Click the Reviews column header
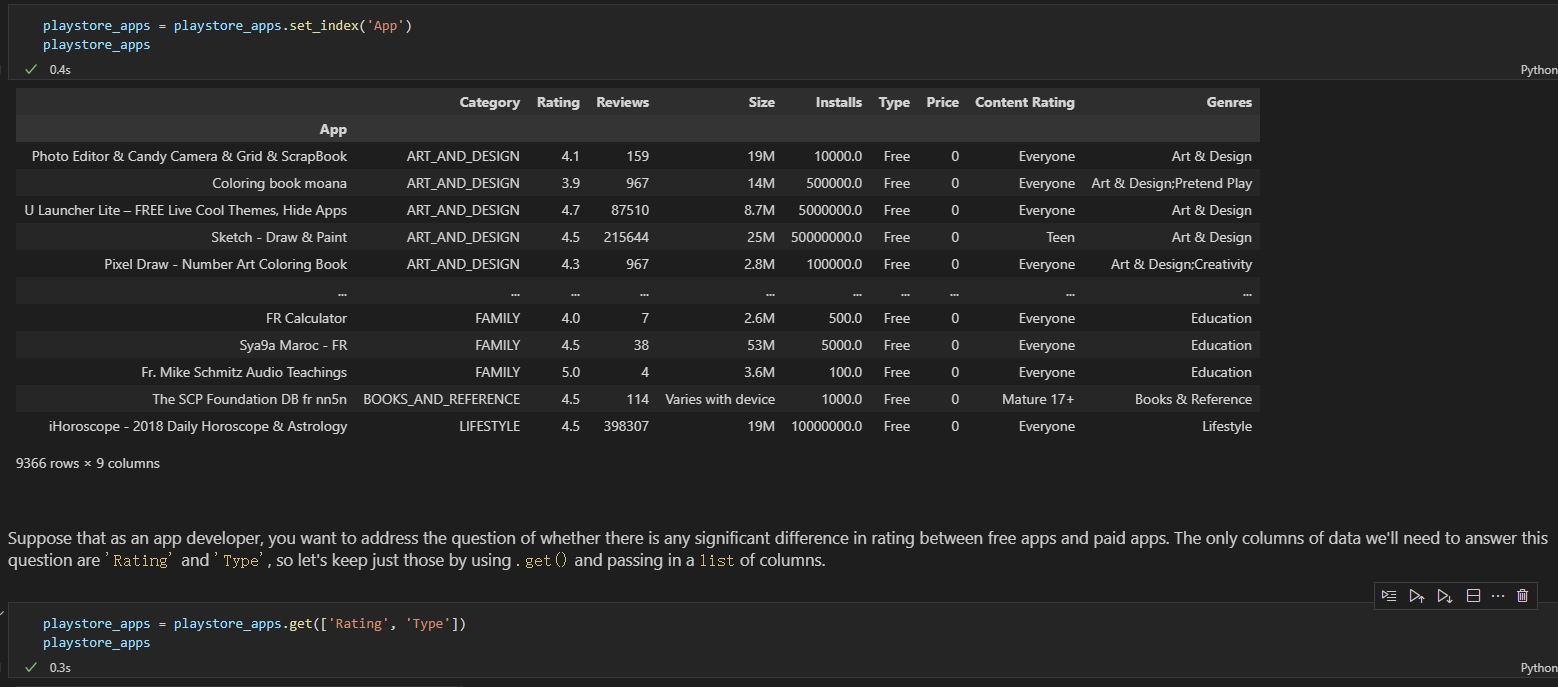The height and width of the screenshot is (687, 1558). (622, 102)
